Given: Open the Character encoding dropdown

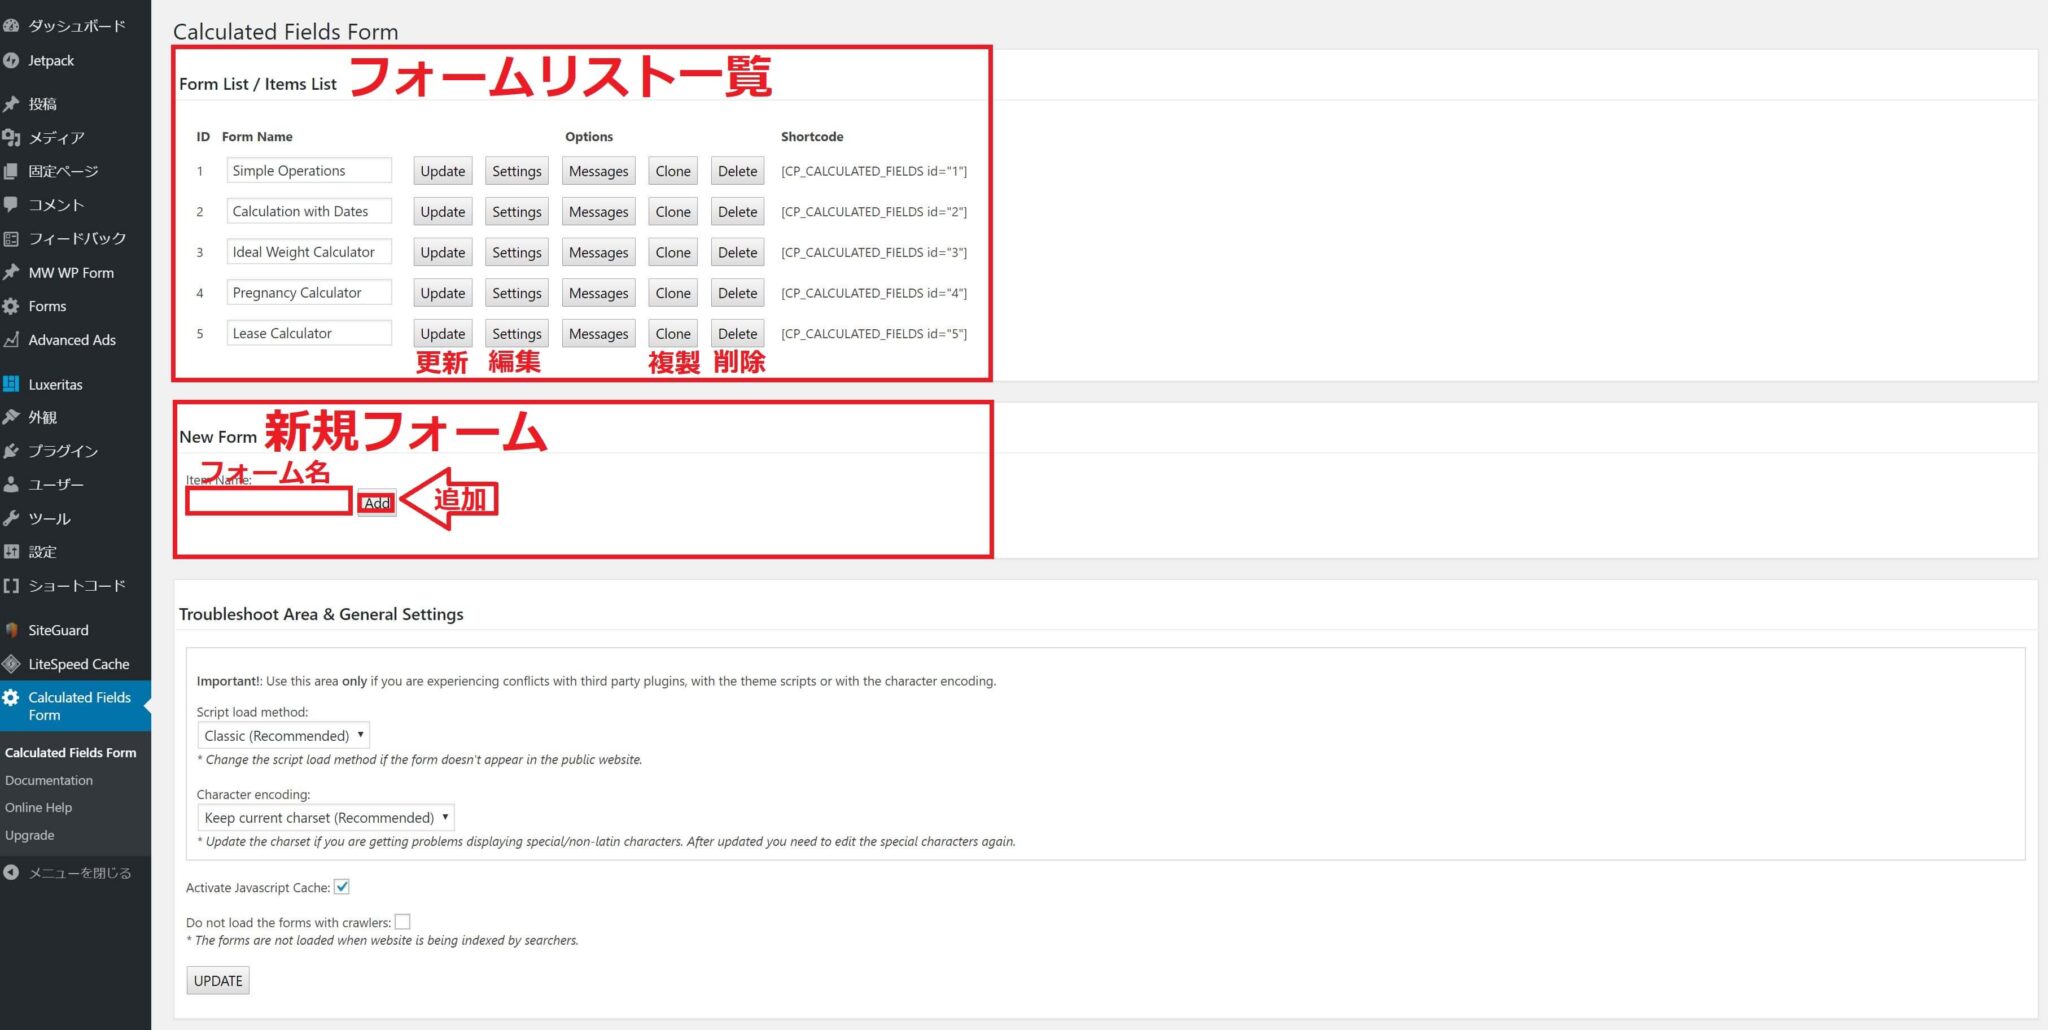Looking at the screenshot, I should pos(325,817).
